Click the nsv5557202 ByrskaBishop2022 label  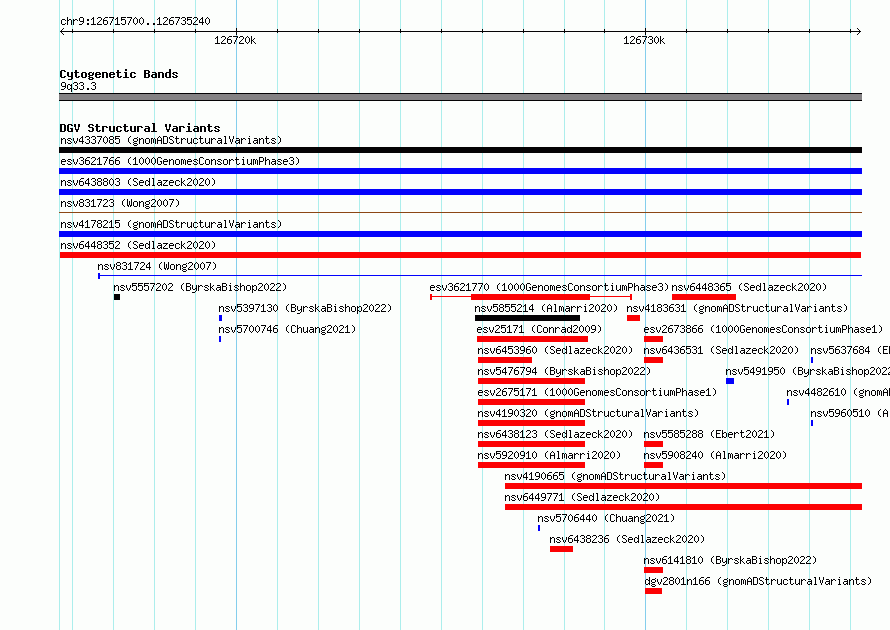[x=200, y=287]
